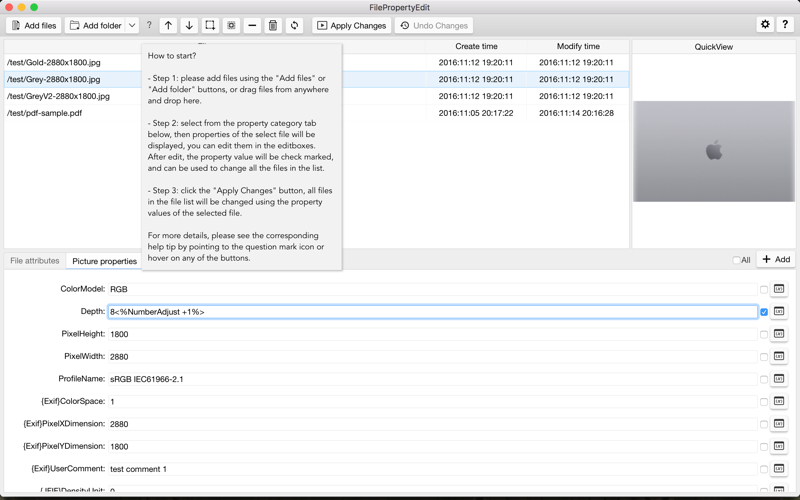Click modify time 2016:11:14 20:16:28 cell
This screenshot has height=500, width=800.
pyautogui.click(x=576, y=113)
